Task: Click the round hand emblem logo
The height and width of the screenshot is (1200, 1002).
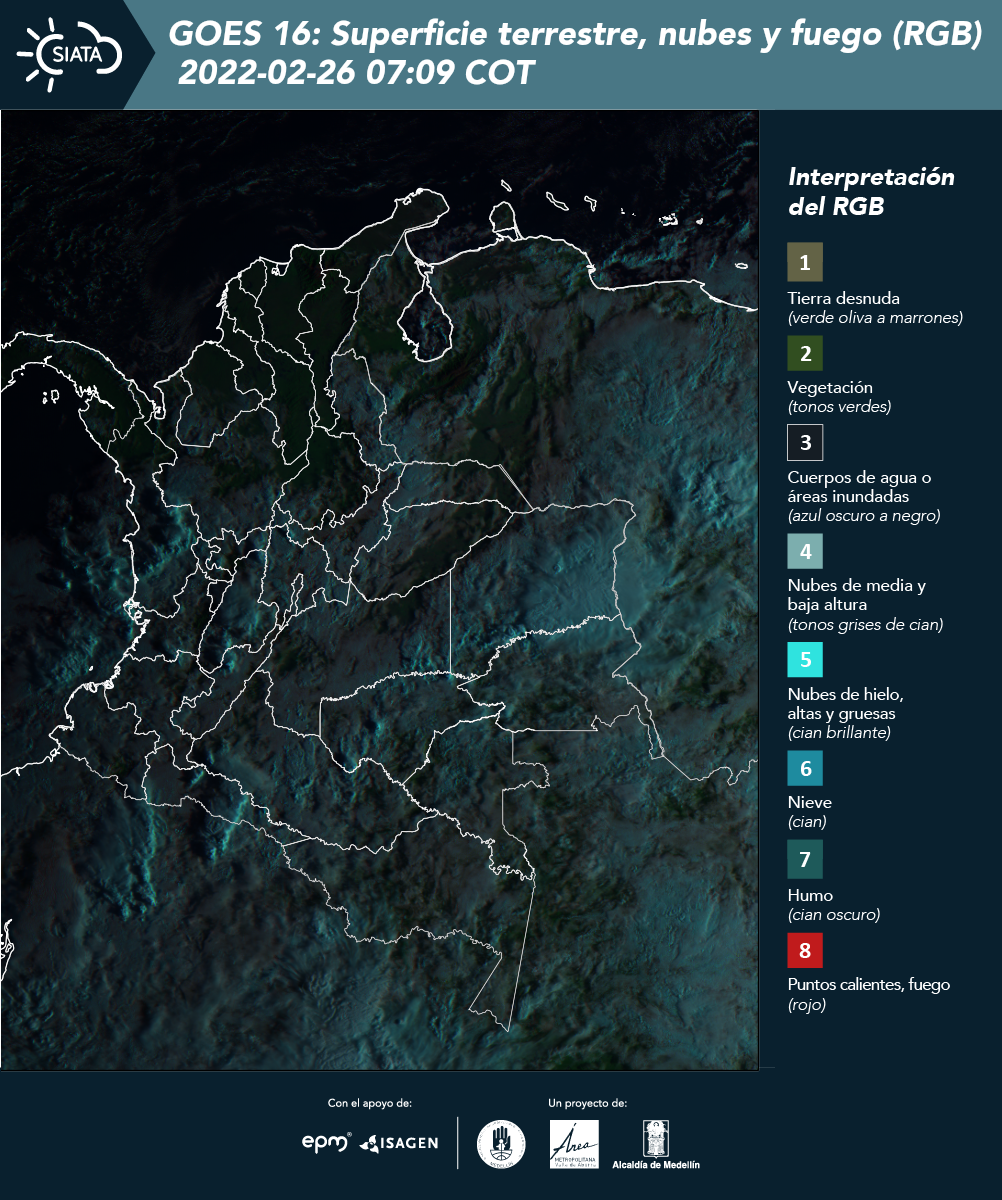Action: pos(501,1144)
